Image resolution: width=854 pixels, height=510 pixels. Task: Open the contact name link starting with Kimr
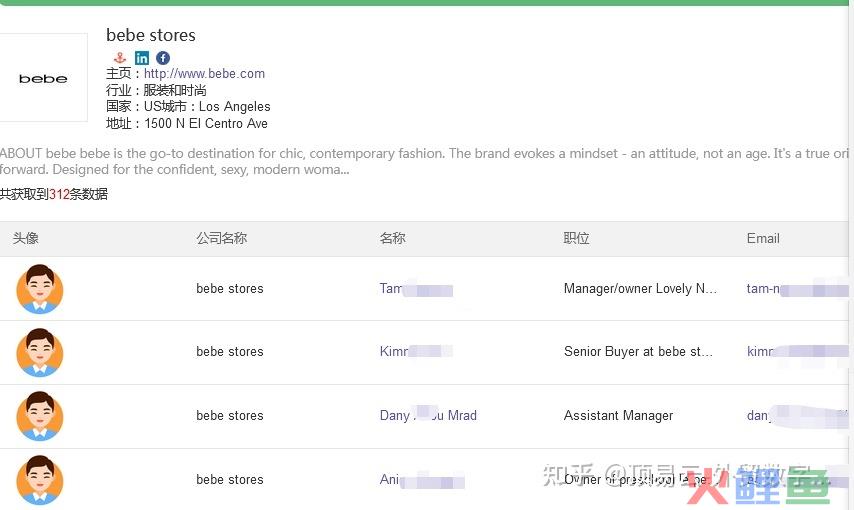pyautogui.click(x=416, y=352)
